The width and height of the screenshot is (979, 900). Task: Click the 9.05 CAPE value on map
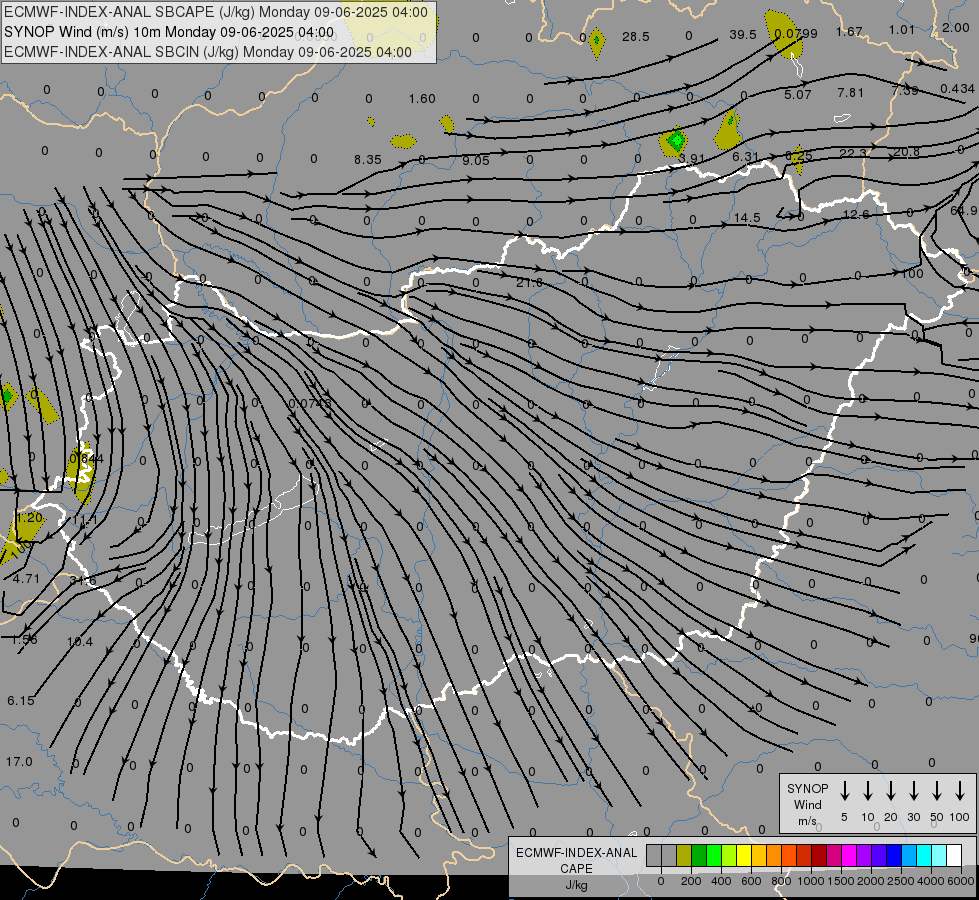(x=476, y=161)
